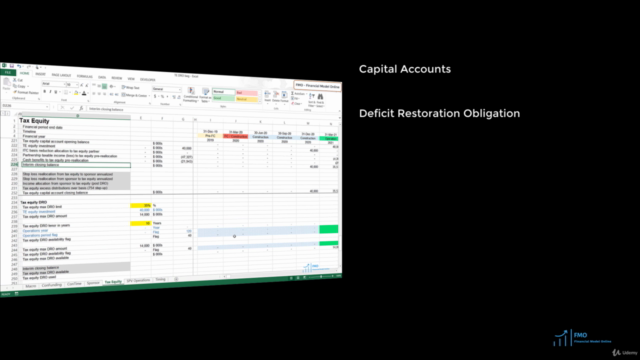Click the Fill Color bucket icon
The image size is (640, 360).
click(76, 93)
